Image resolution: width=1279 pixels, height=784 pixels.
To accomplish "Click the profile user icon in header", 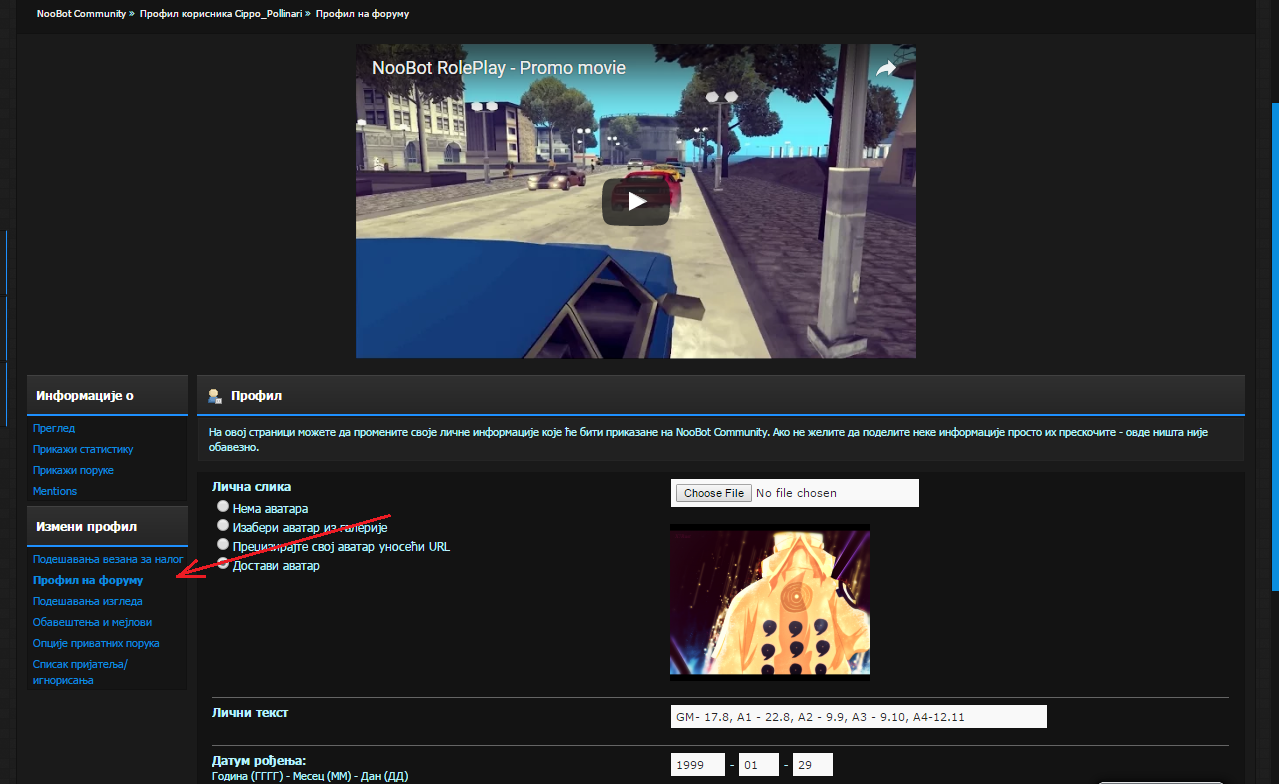I will [215, 396].
